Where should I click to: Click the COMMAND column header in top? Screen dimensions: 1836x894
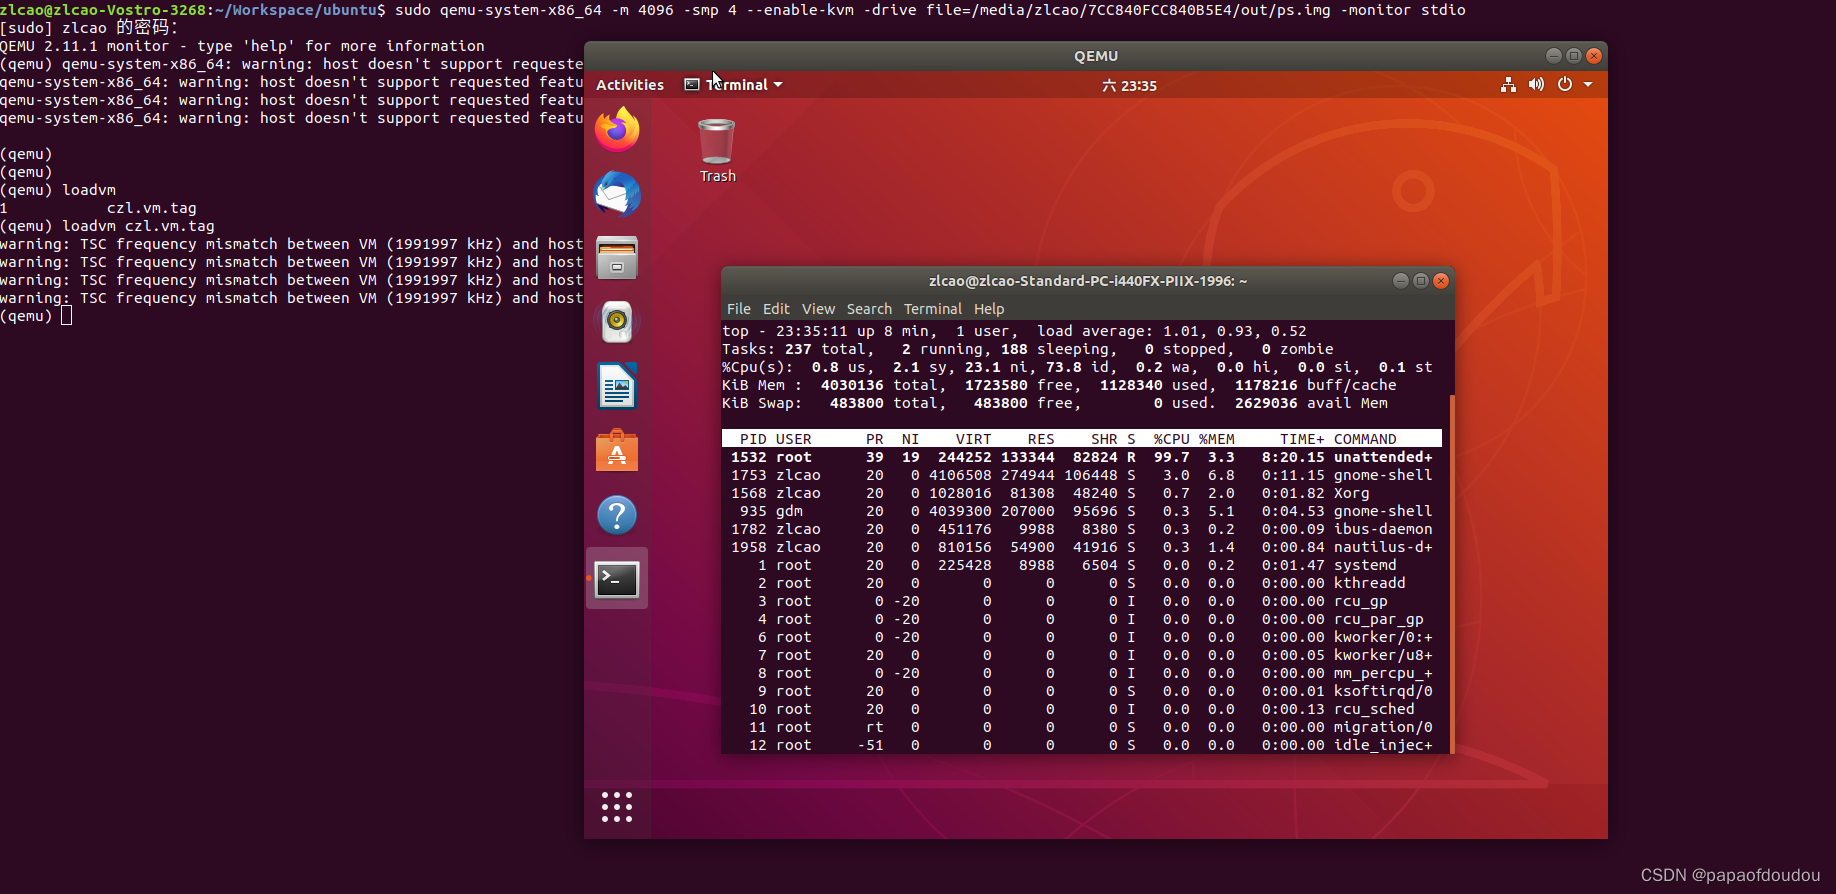[x=1365, y=439]
